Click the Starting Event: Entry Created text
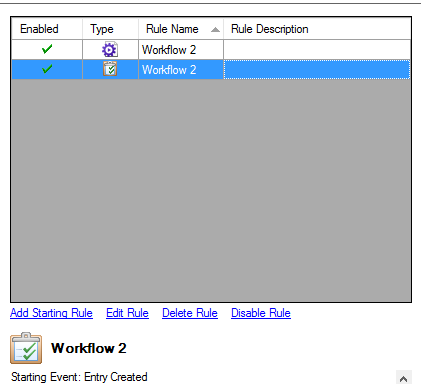Viewport: 421px width, 384px height. [x=79, y=377]
